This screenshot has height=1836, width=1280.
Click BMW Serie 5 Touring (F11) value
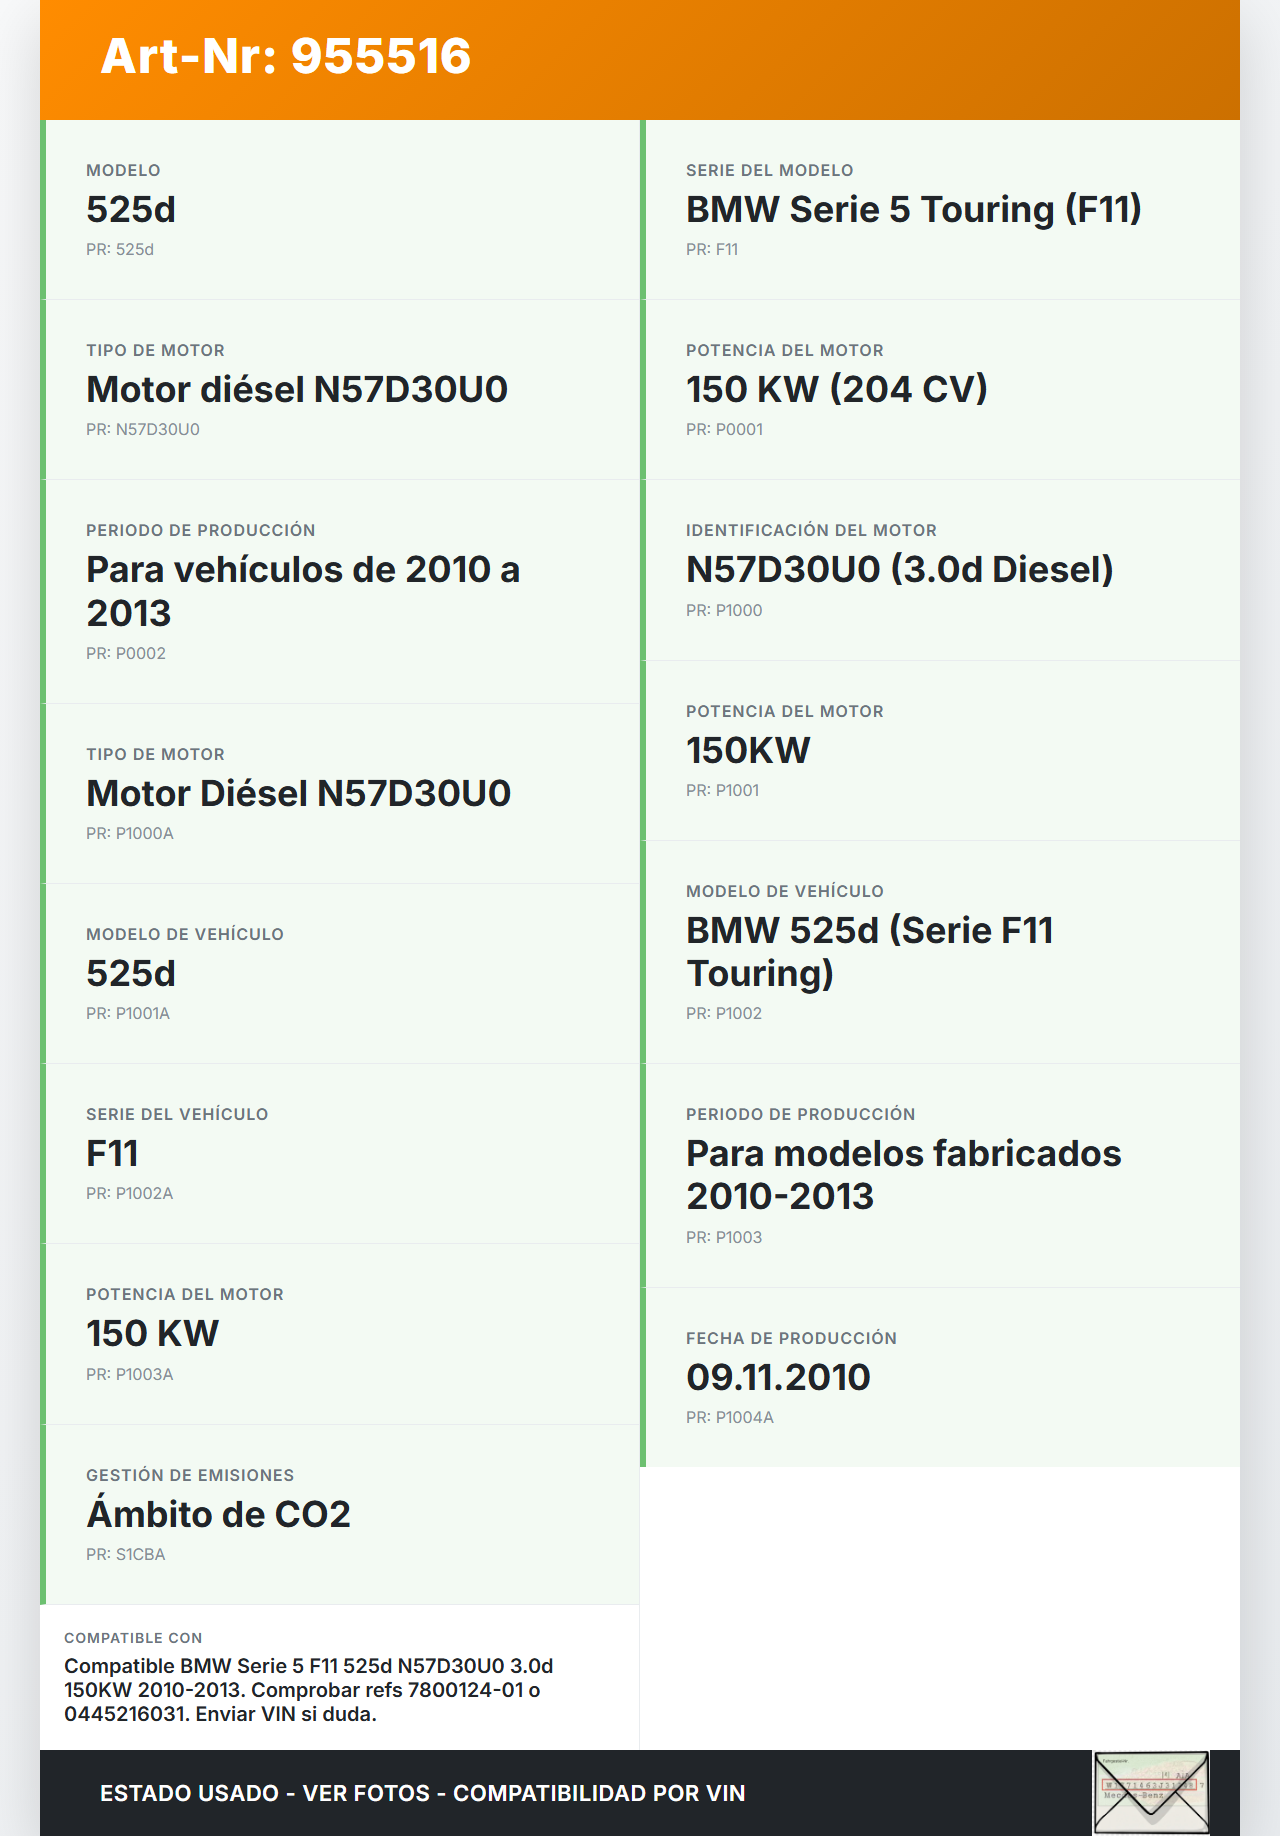click(x=913, y=210)
